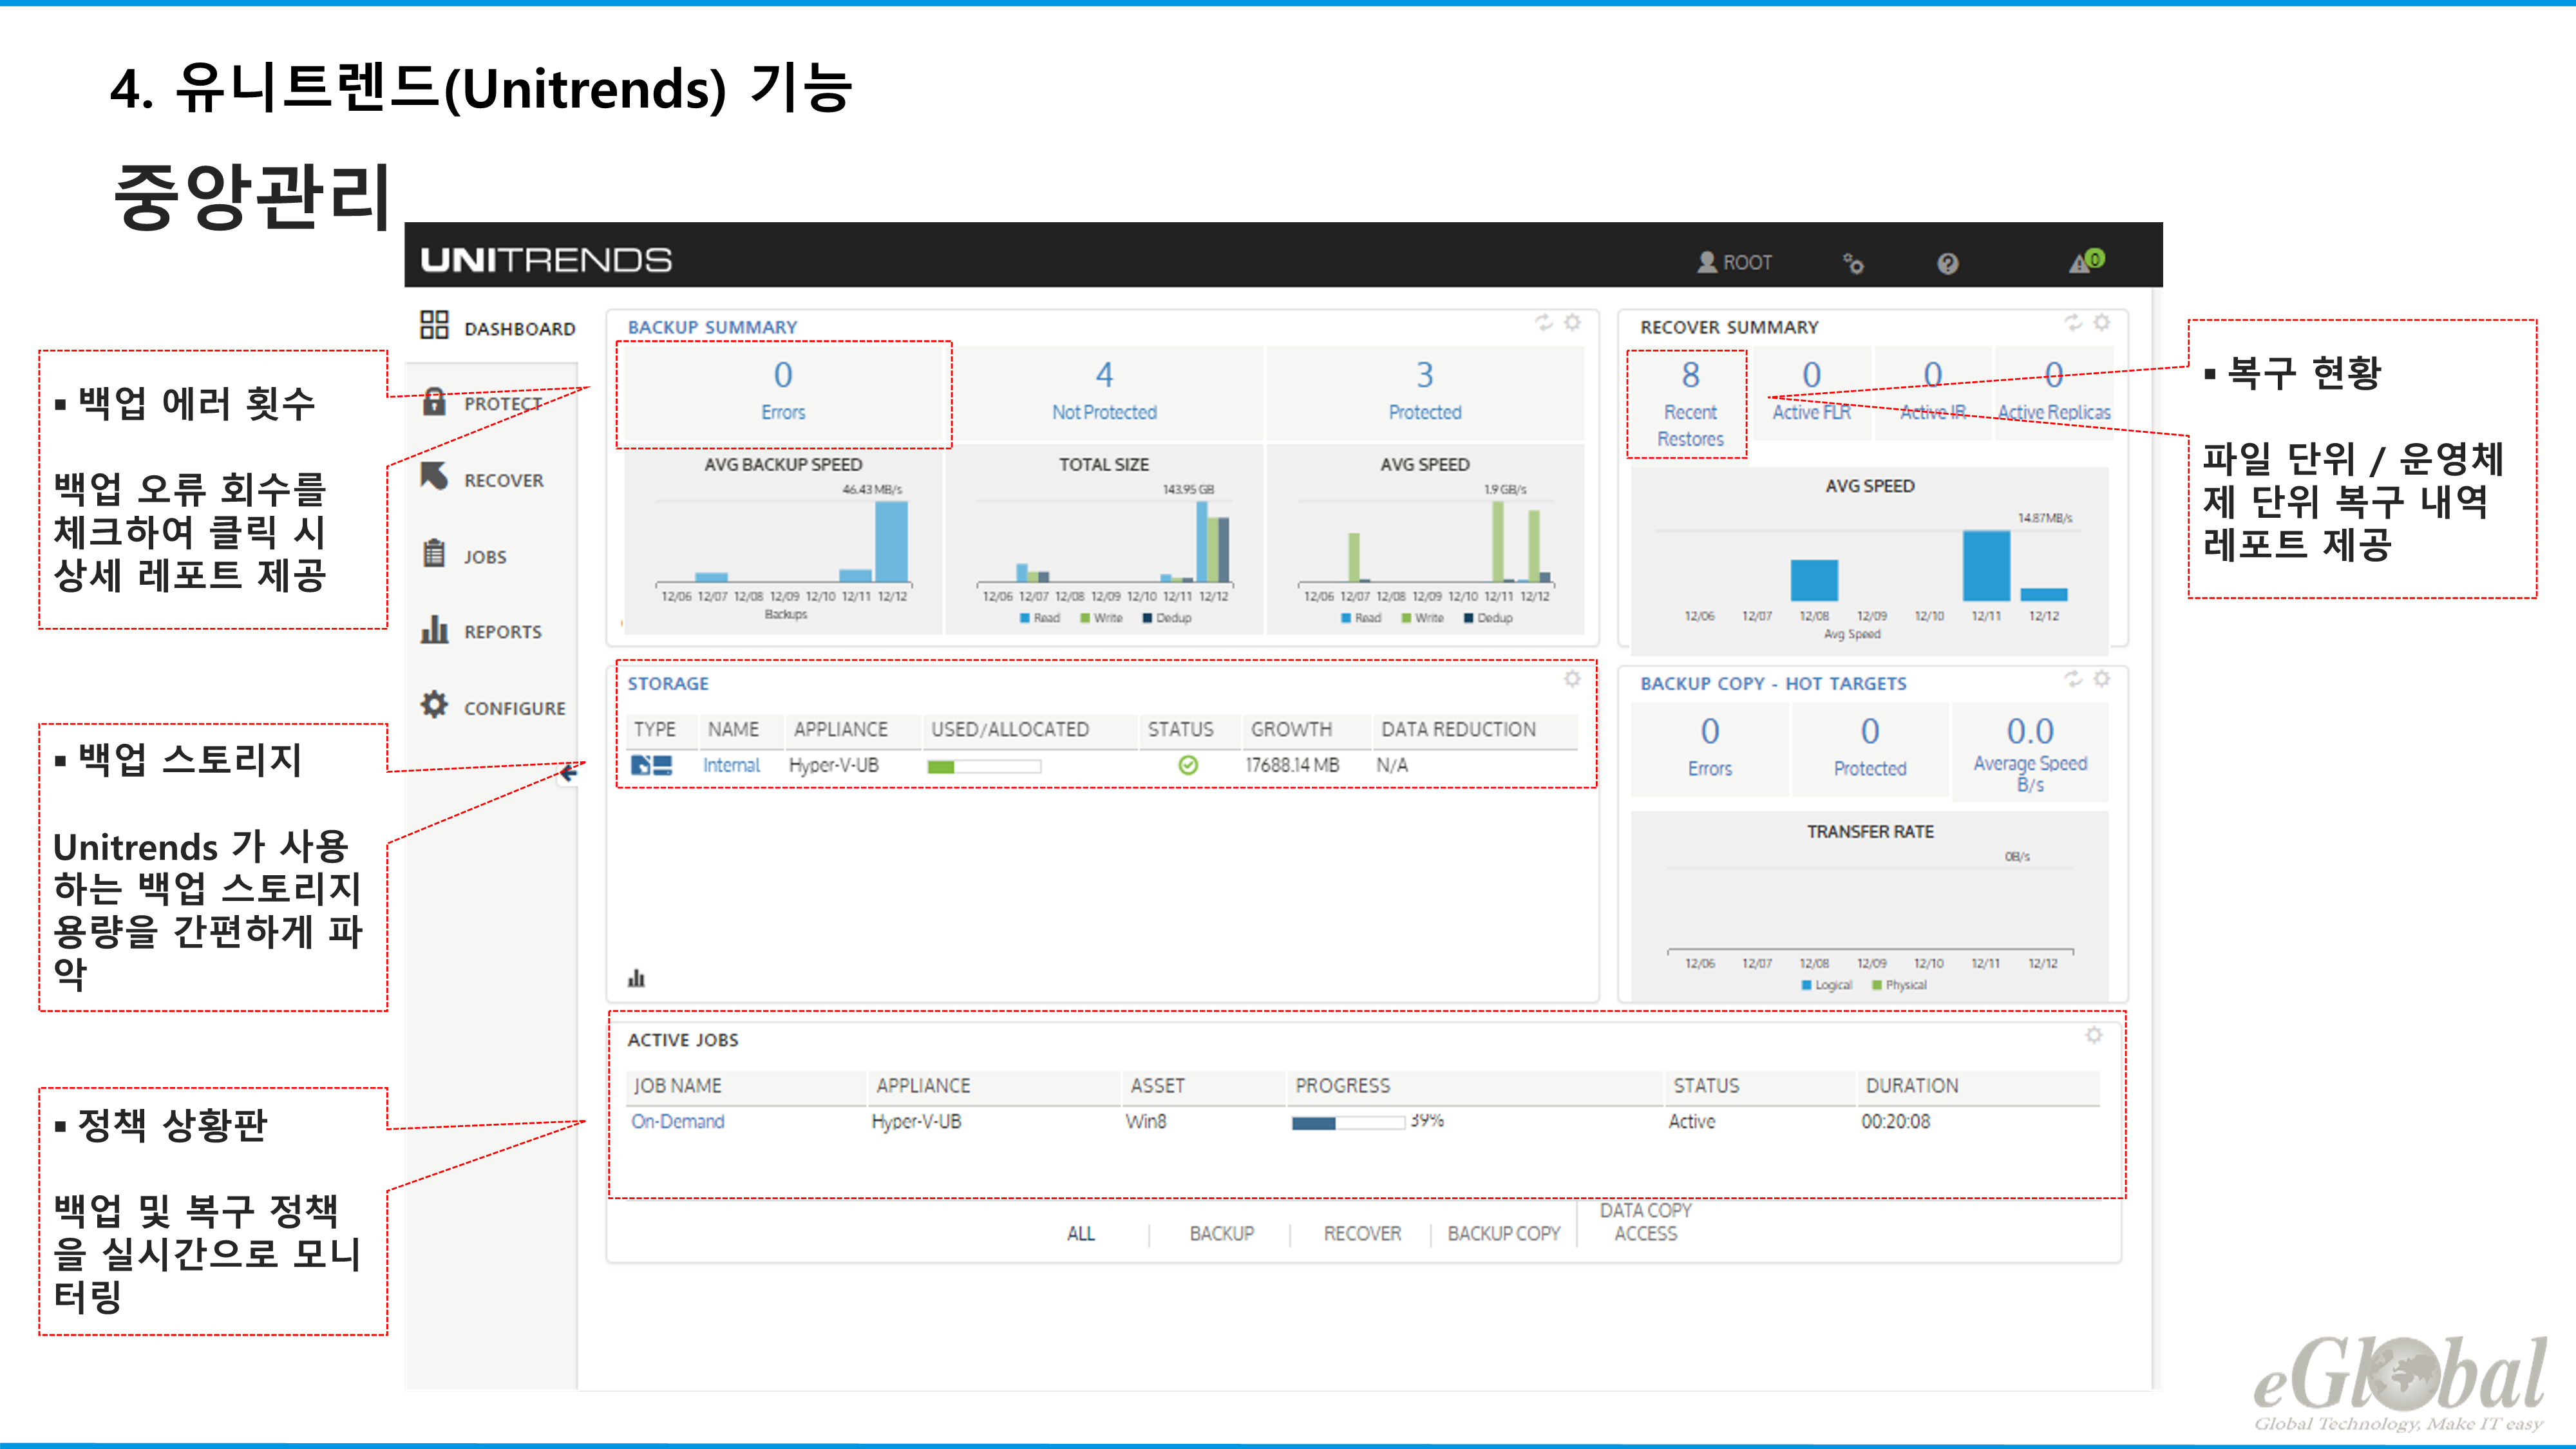Open the Active Jobs settings gear

(2094, 1036)
